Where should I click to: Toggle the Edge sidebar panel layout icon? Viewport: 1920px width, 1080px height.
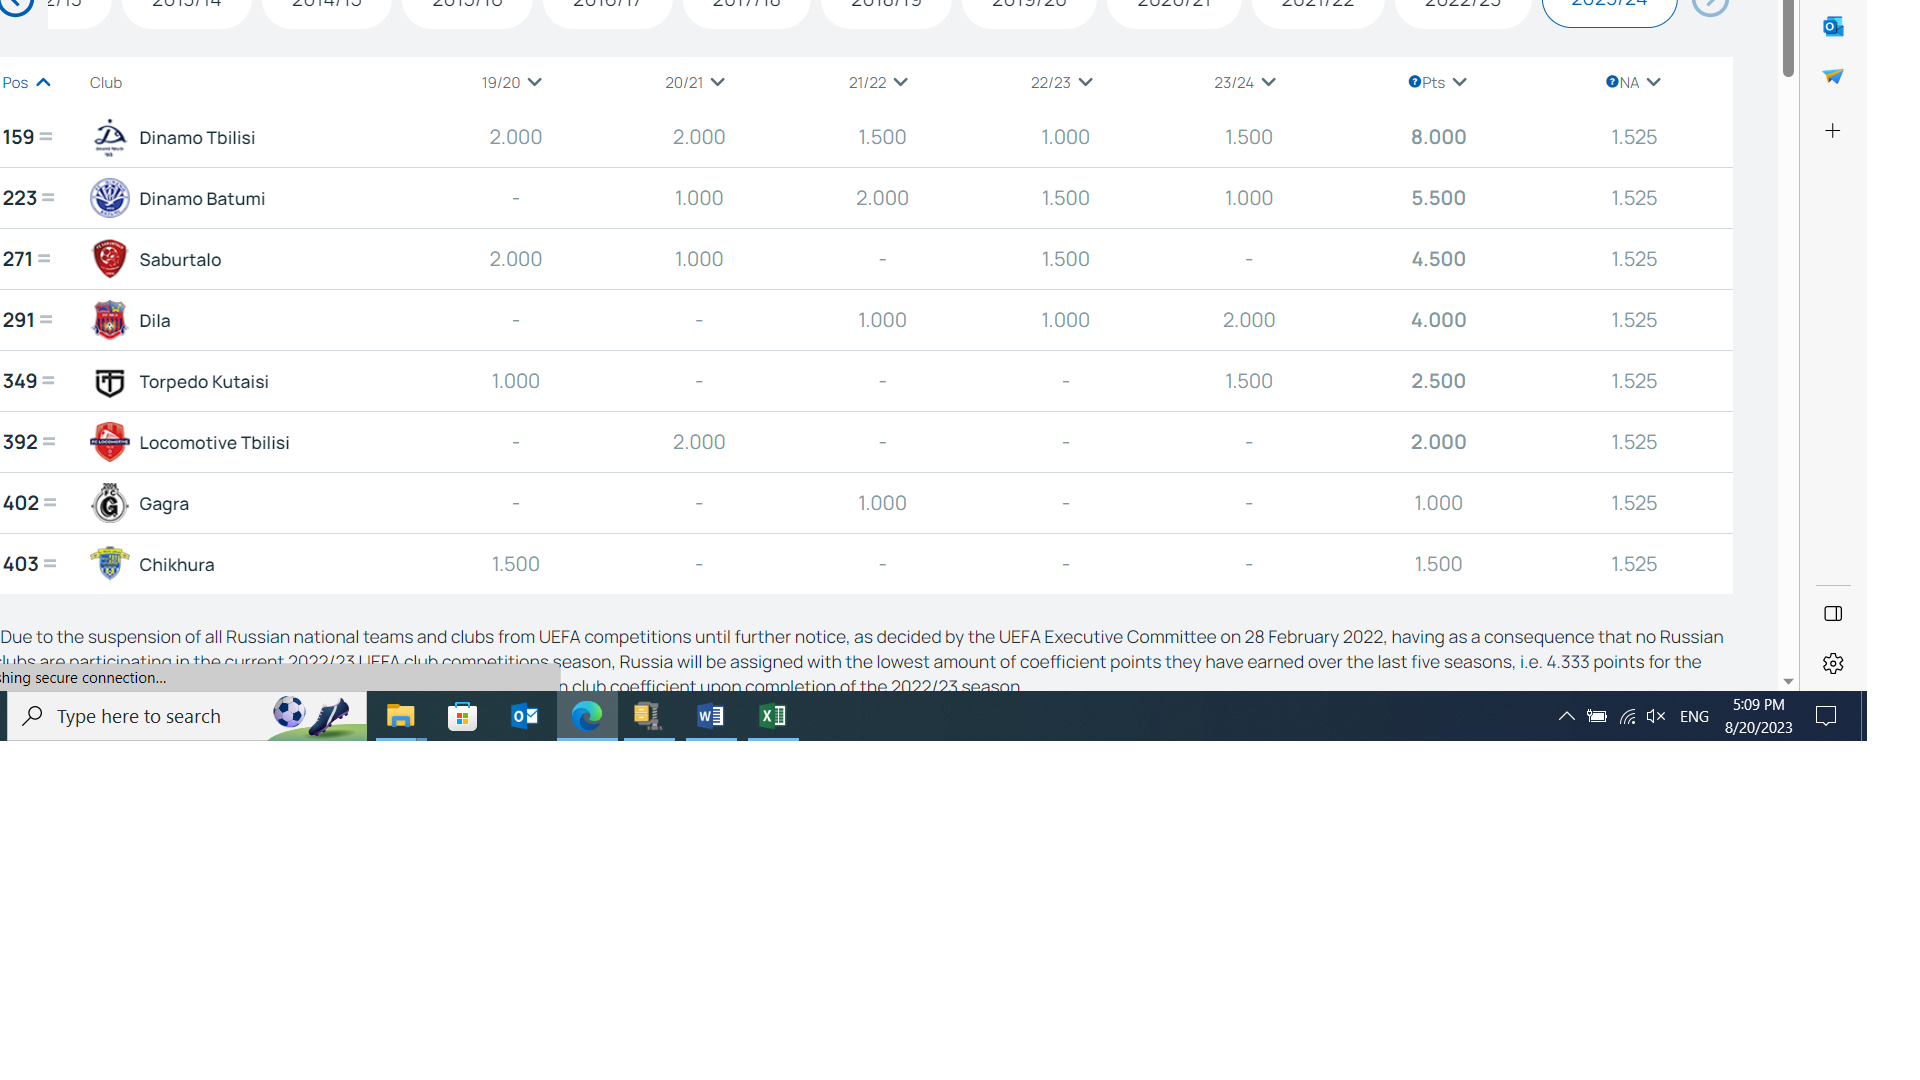click(1832, 613)
